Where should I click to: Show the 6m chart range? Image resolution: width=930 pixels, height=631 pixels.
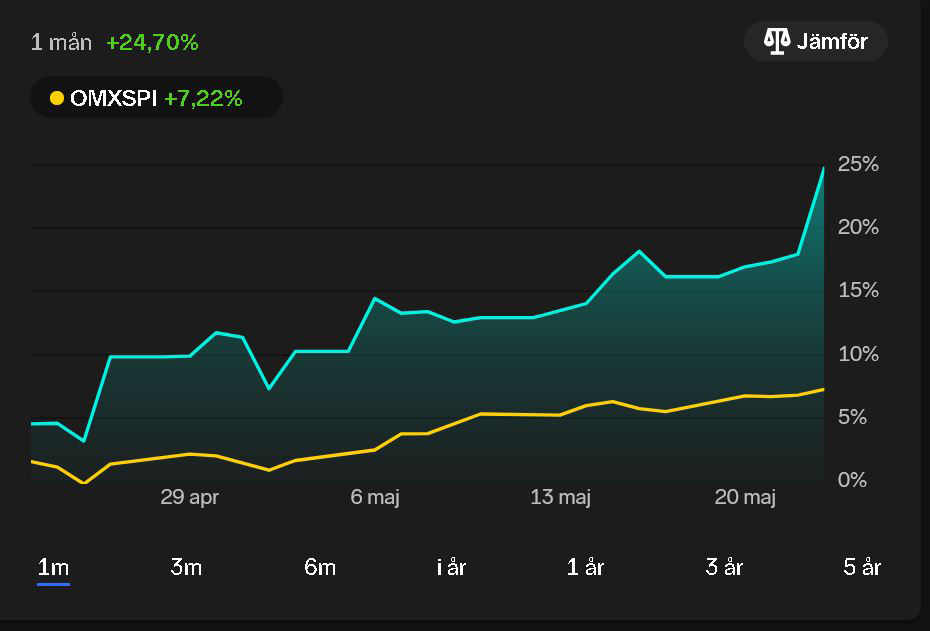point(320,567)
